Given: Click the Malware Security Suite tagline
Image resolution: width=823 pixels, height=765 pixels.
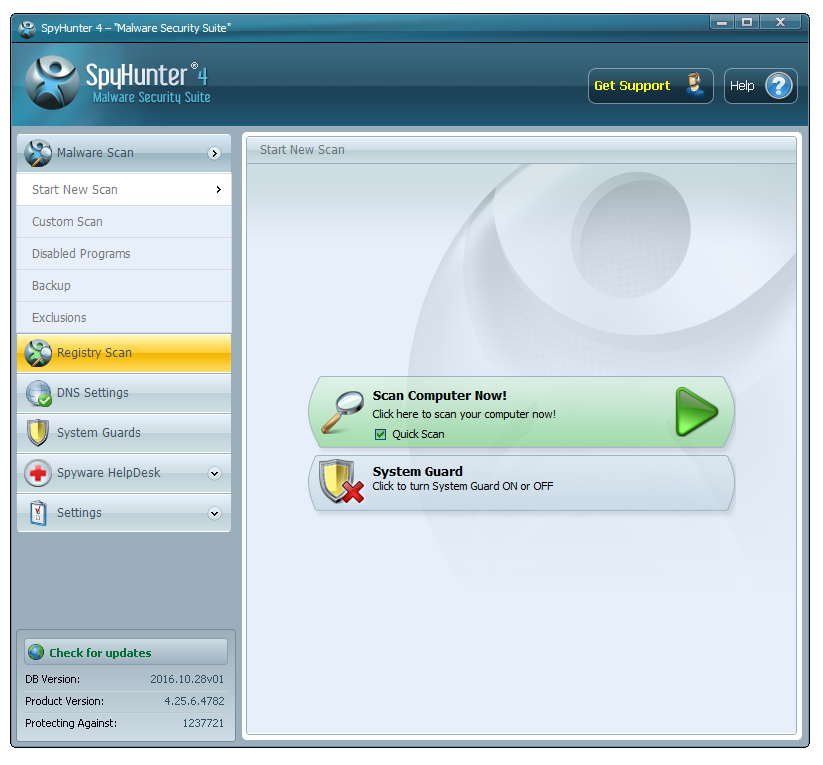Looking at the screenshot, I should point(151,98).
